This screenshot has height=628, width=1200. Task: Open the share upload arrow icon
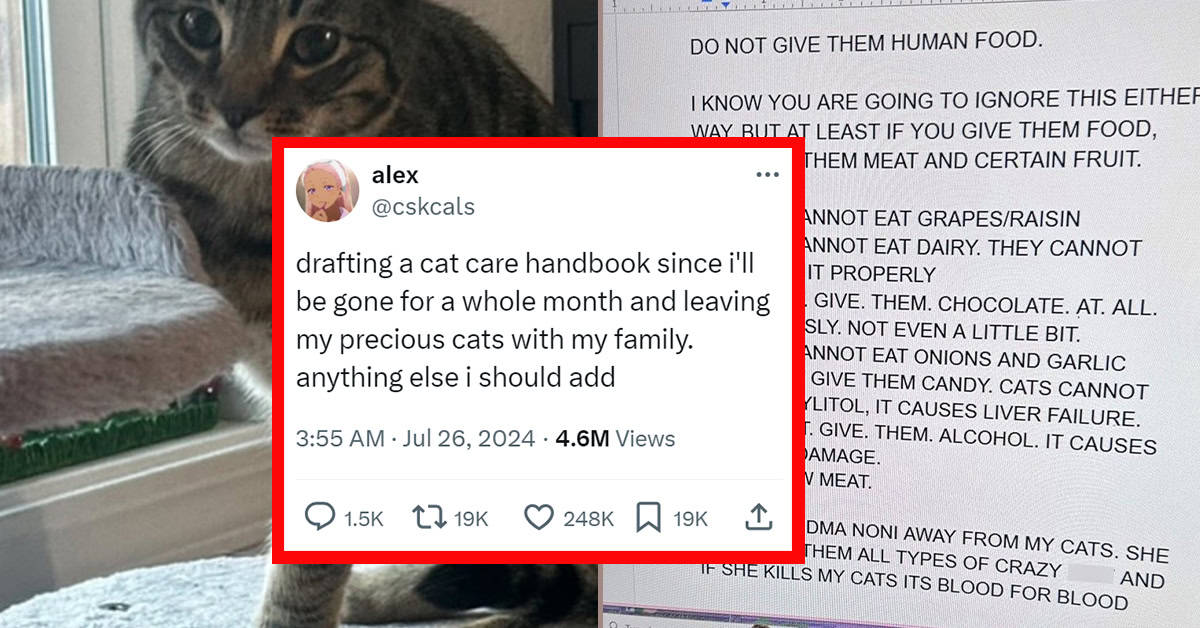point(758,517)
